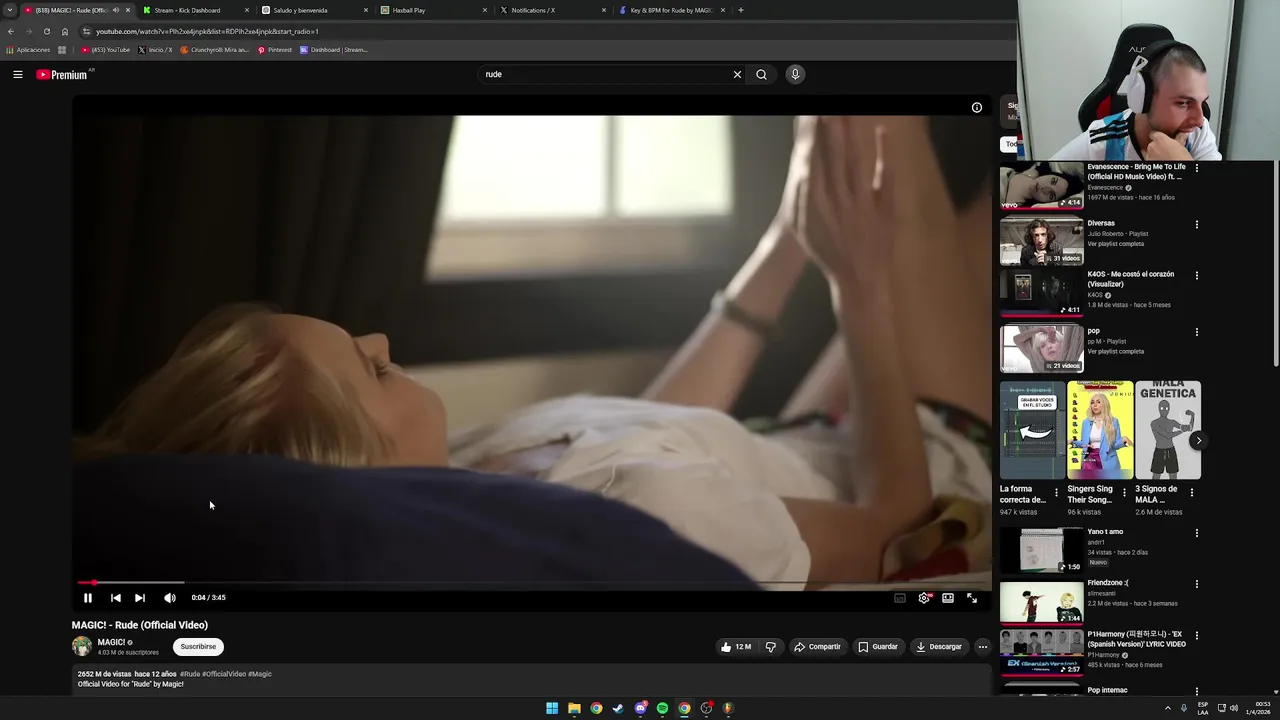The height and width of the screenshot is (720, 1280).
Task: Open Crunchyroll bookmark
Action: (x=214, y=50)
